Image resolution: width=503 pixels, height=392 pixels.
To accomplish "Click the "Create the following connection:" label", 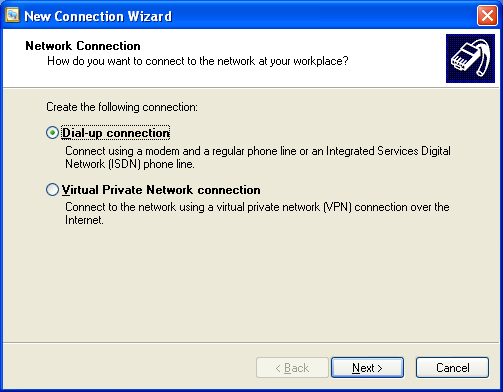I will 122,107.
